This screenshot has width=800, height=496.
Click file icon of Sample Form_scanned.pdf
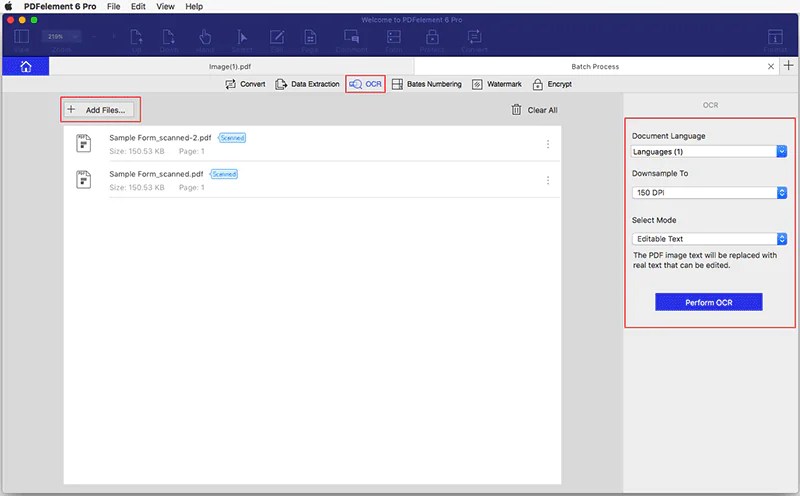pyautogui.click(x=84, y=180)
